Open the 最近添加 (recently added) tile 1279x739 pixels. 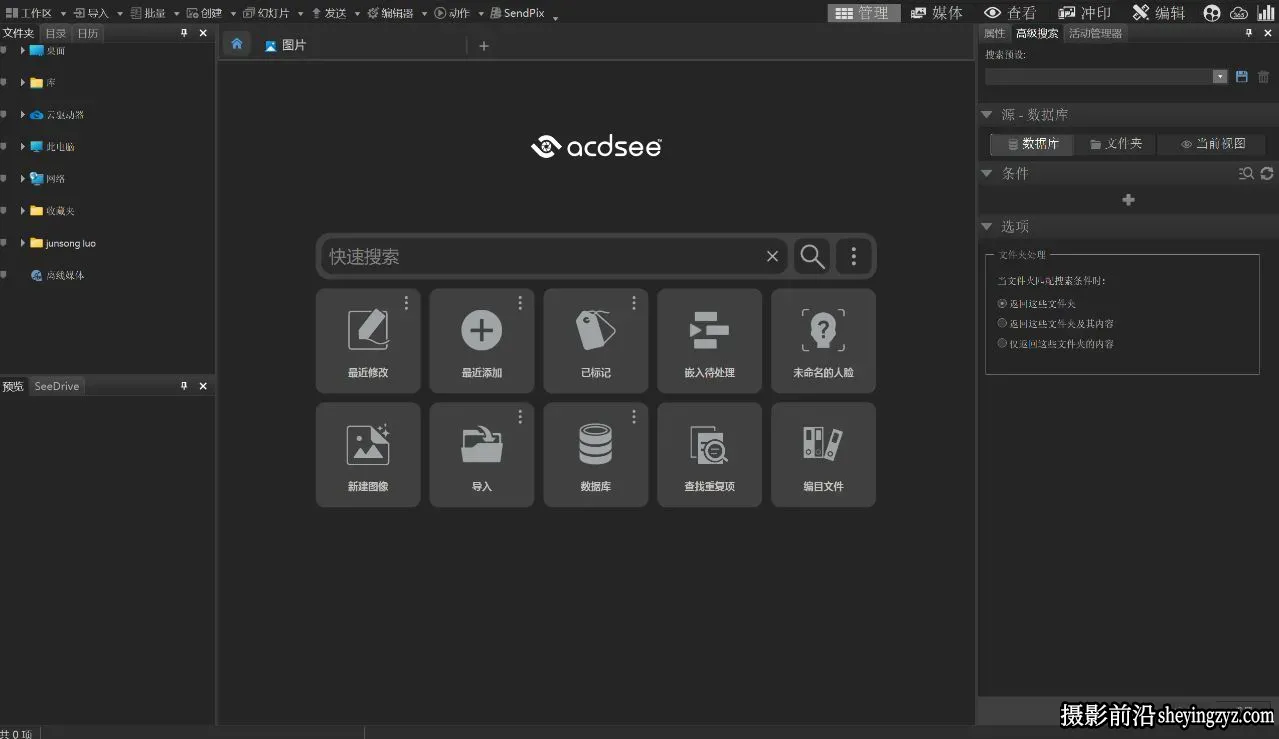[x=482, y=341]
